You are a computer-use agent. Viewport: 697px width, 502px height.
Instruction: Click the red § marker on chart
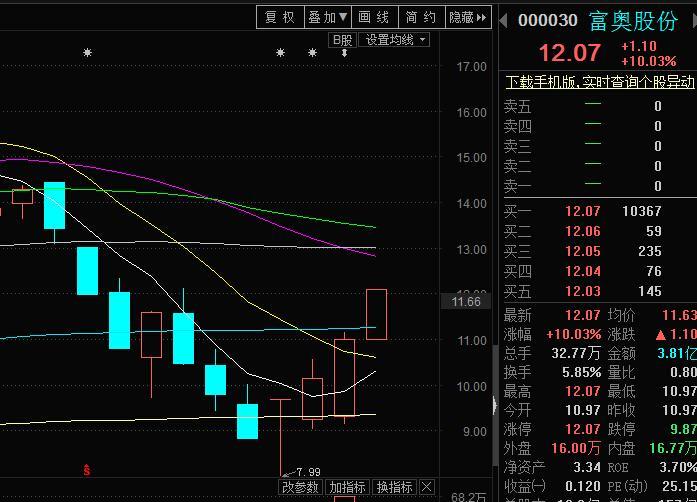(x=87, y=469)
